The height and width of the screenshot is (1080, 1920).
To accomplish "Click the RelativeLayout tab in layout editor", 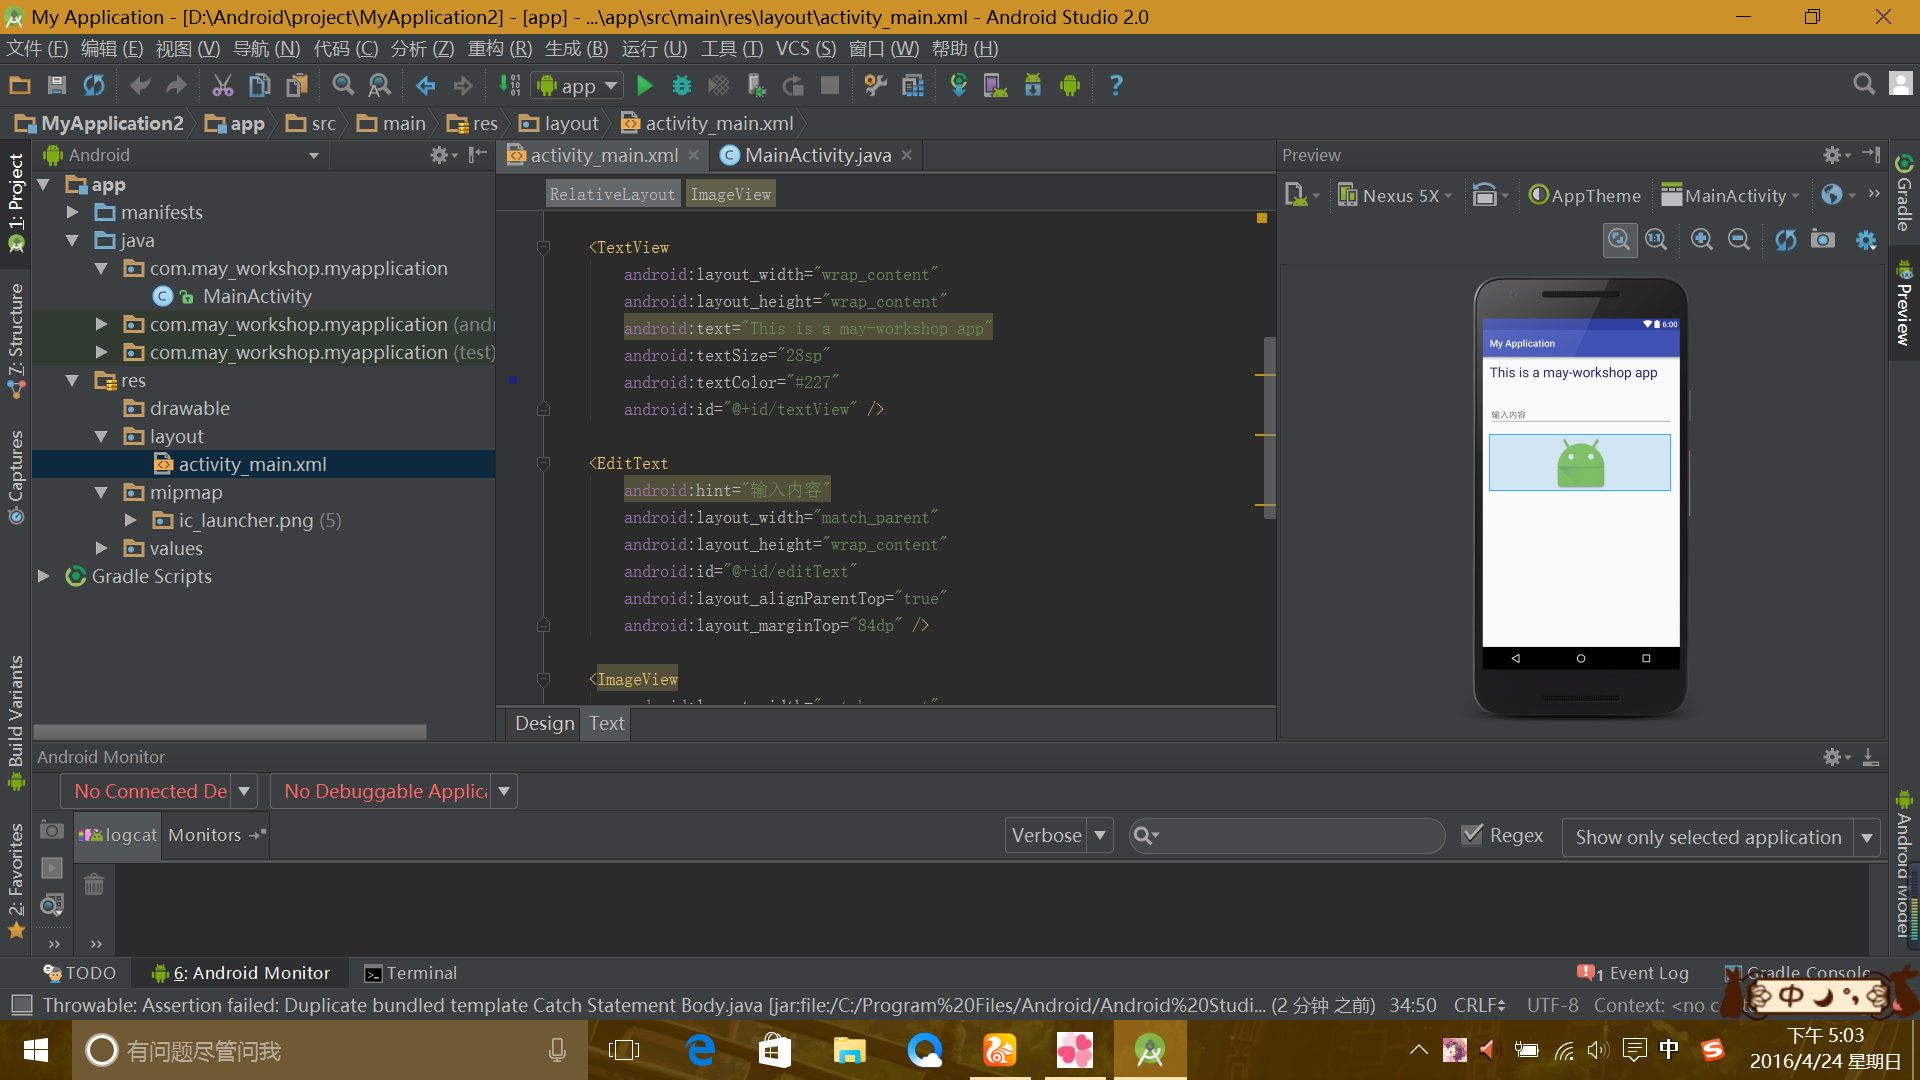I will pos(611,194).
